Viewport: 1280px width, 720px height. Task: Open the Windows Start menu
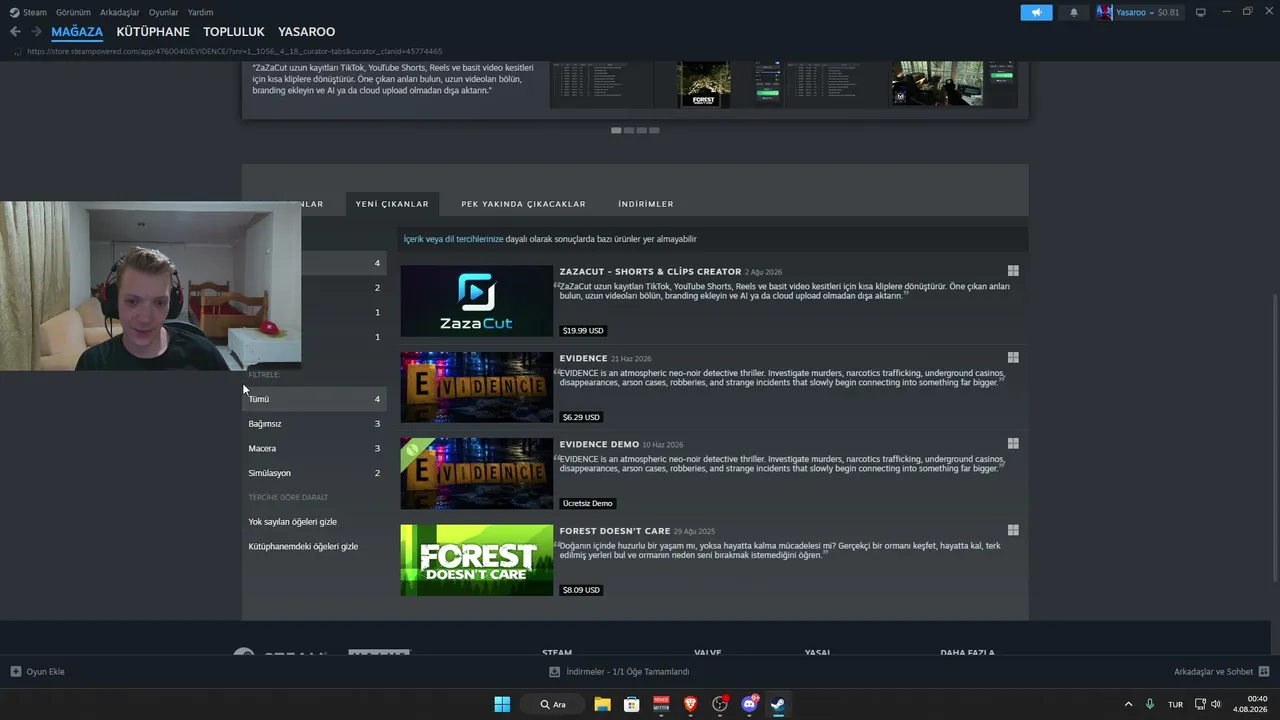pyautogui.click(x=502, y=704)
